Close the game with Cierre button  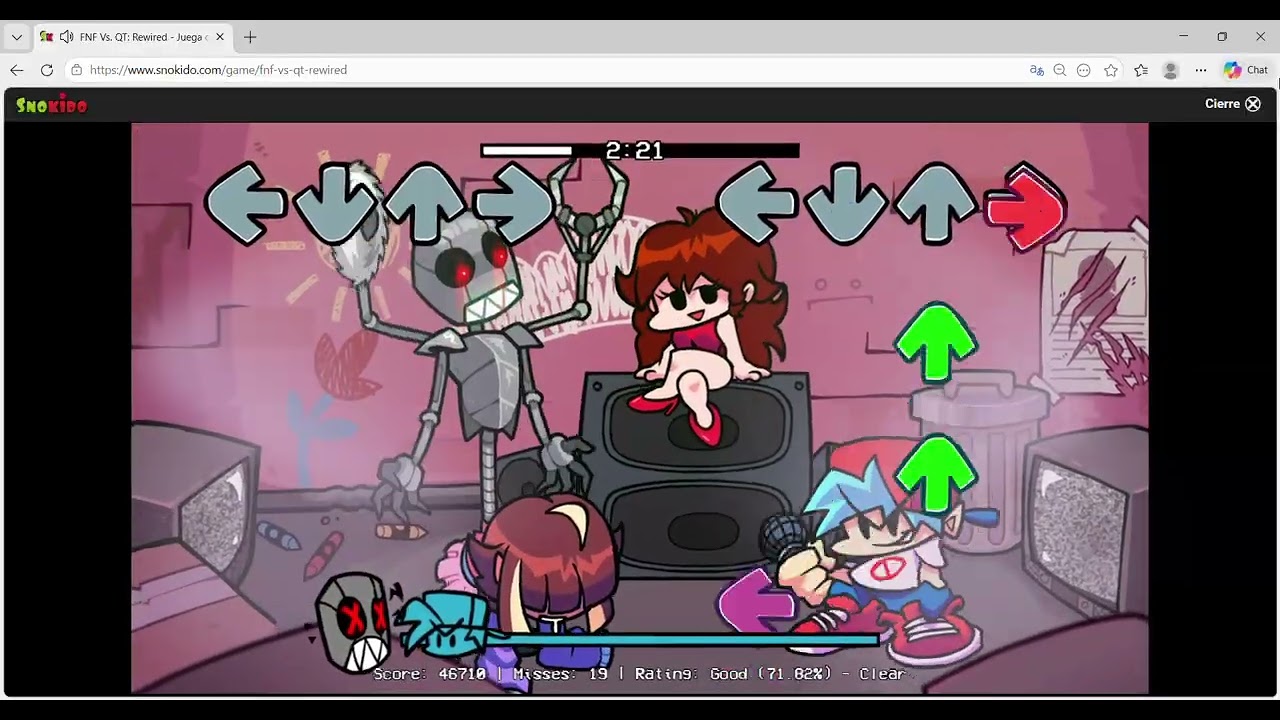[1233, 104]
